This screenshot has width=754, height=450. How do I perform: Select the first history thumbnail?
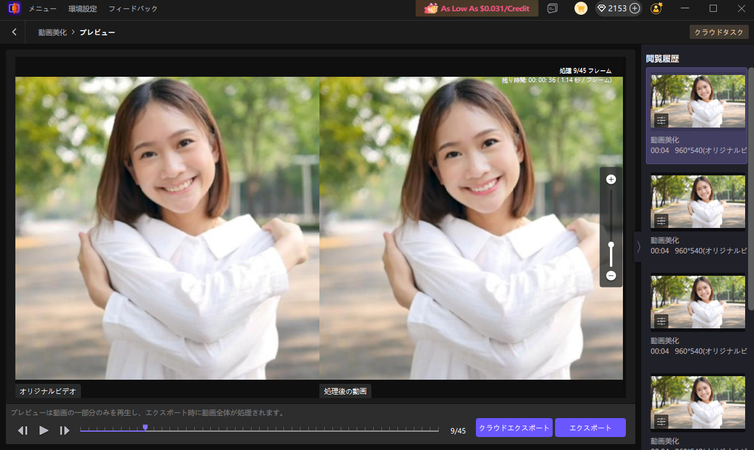coord(698,101)
